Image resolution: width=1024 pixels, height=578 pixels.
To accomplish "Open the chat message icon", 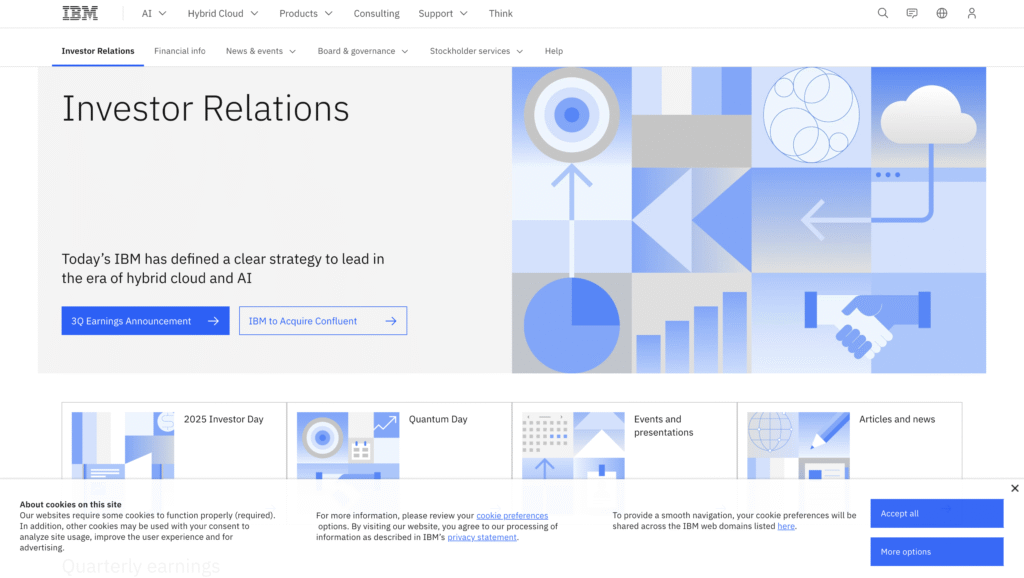I will pyautogui.click(x=912, y=13).
